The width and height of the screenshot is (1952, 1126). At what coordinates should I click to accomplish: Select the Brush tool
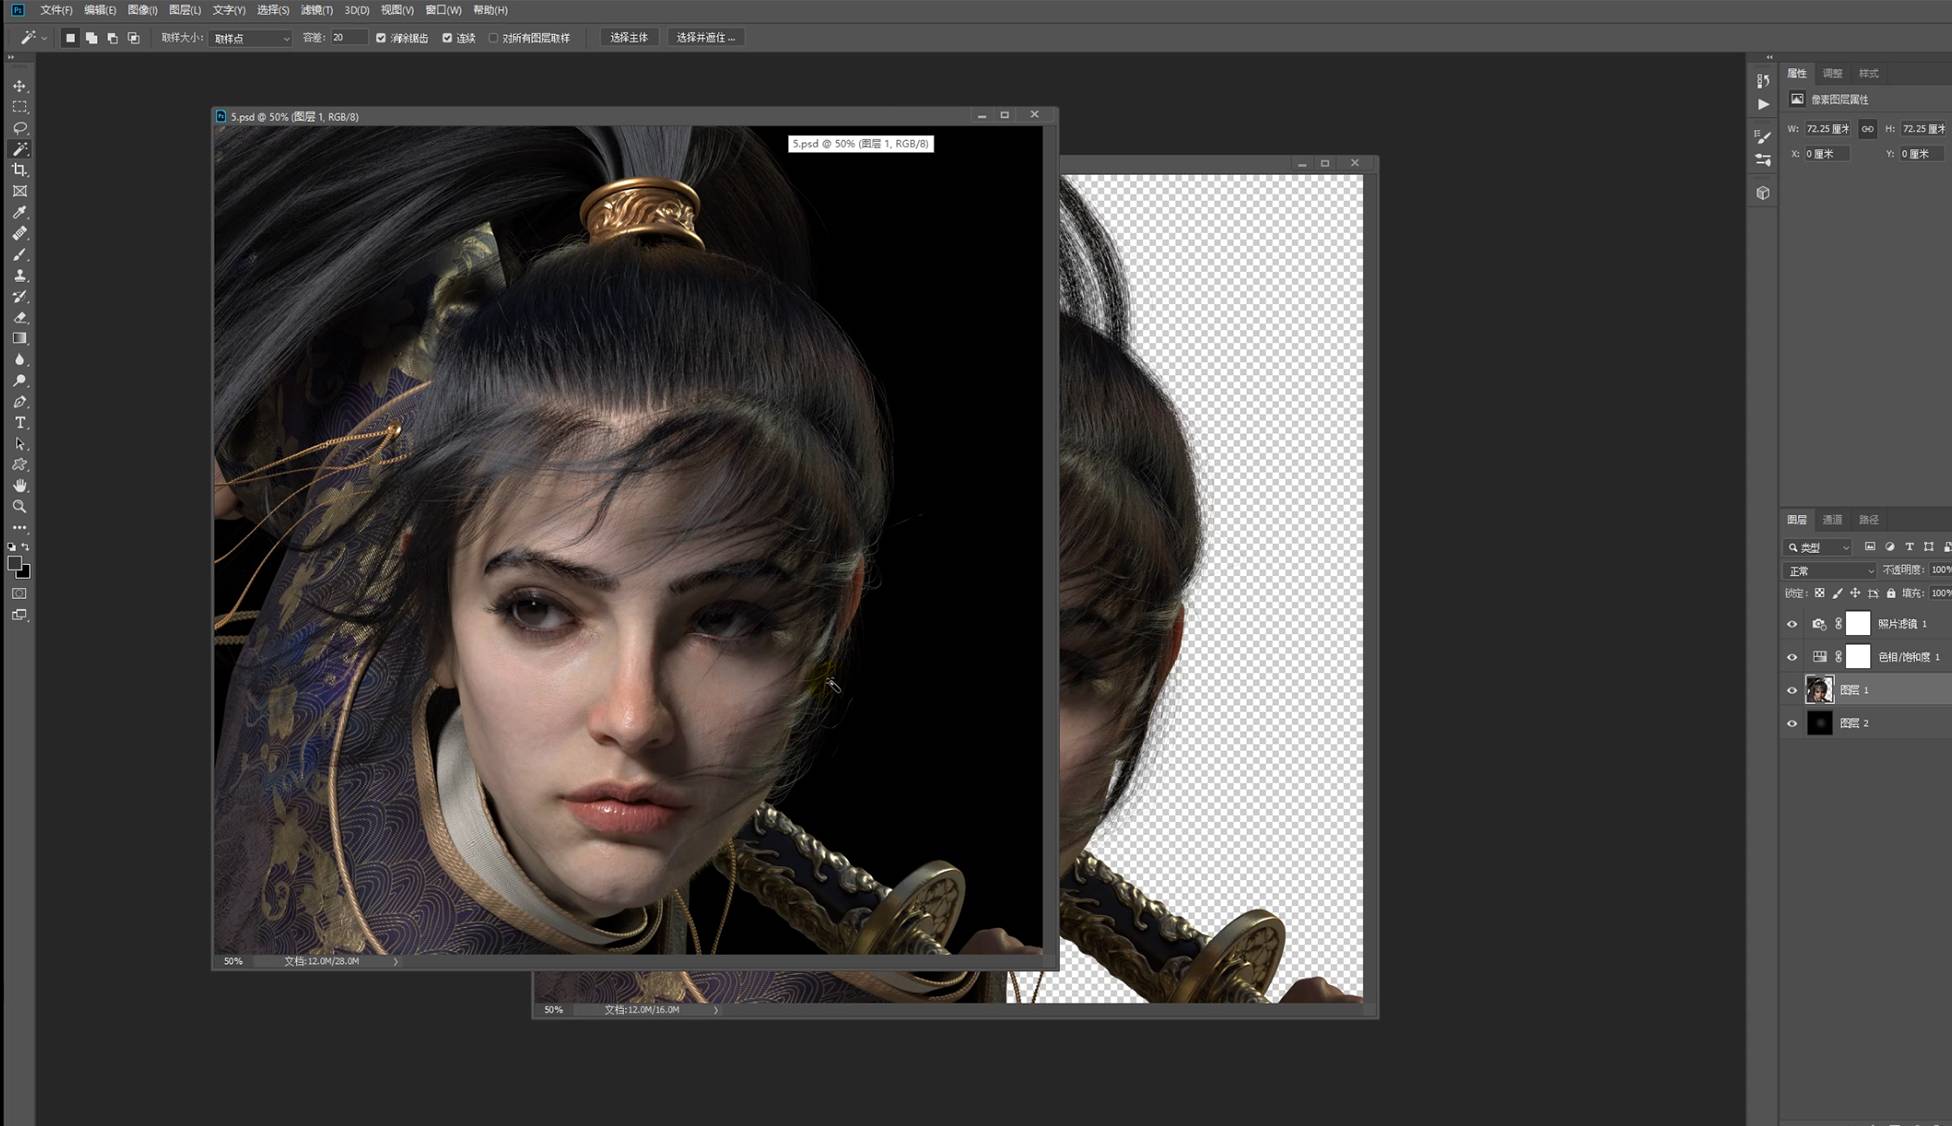pos(19,254)
